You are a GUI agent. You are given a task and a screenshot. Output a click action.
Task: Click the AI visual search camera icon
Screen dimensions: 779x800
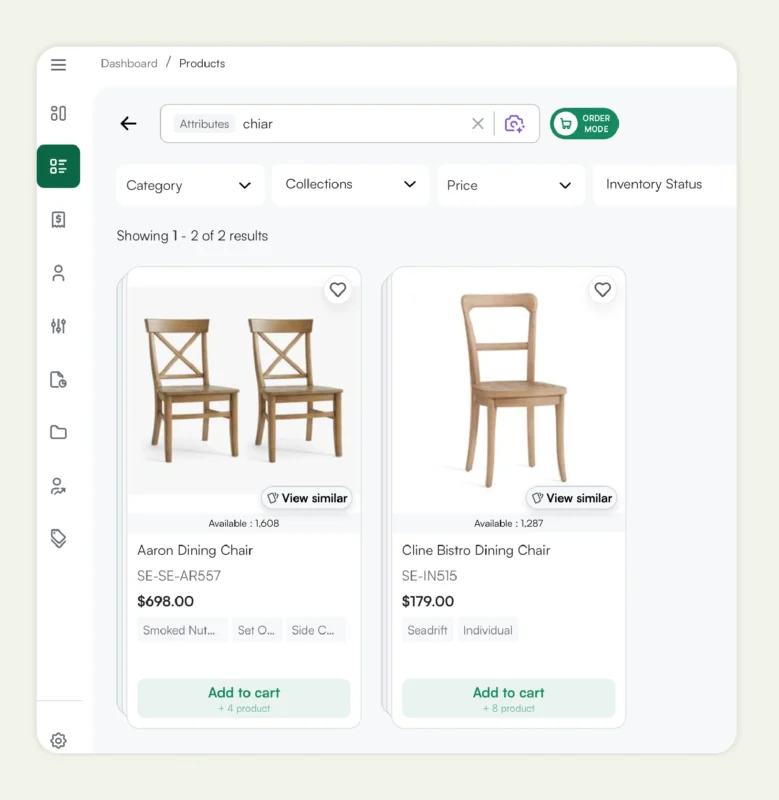[x=514, y=123]
